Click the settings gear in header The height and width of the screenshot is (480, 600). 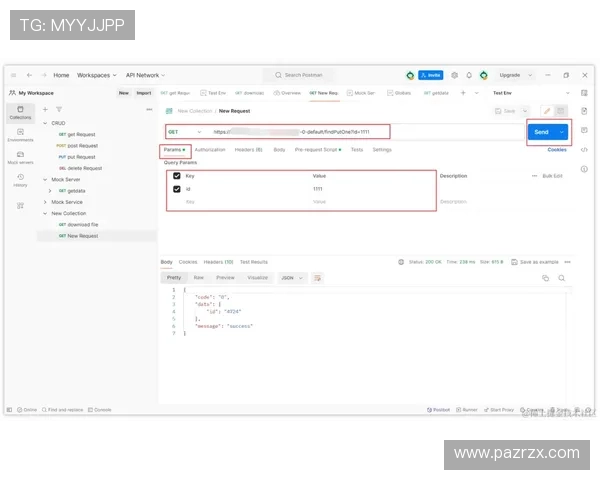pyautogui.click(x=454, y=75)
